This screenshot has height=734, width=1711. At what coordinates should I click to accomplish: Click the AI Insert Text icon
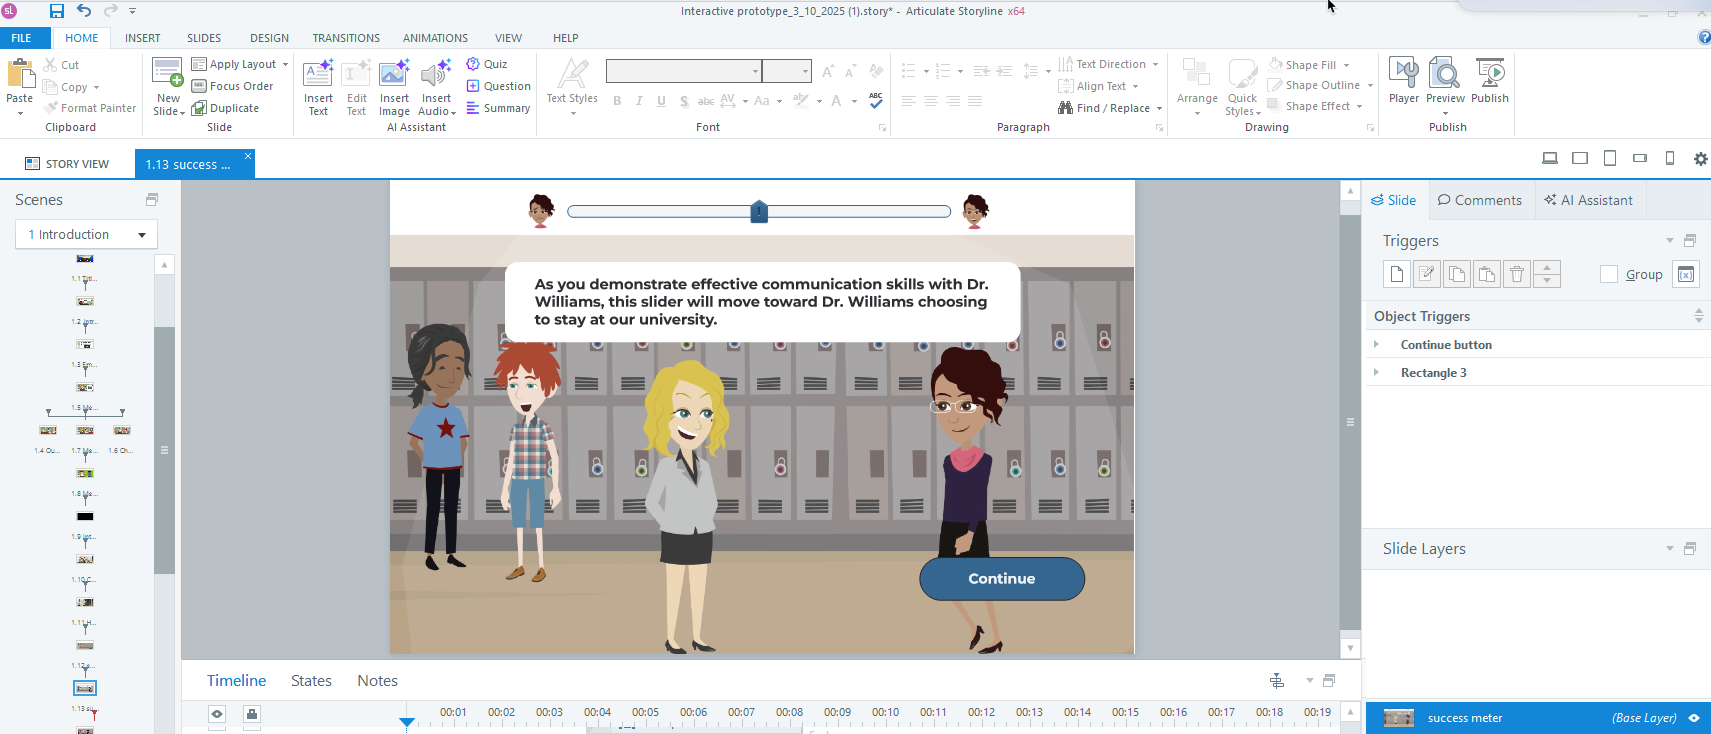(x=318, y=74)
